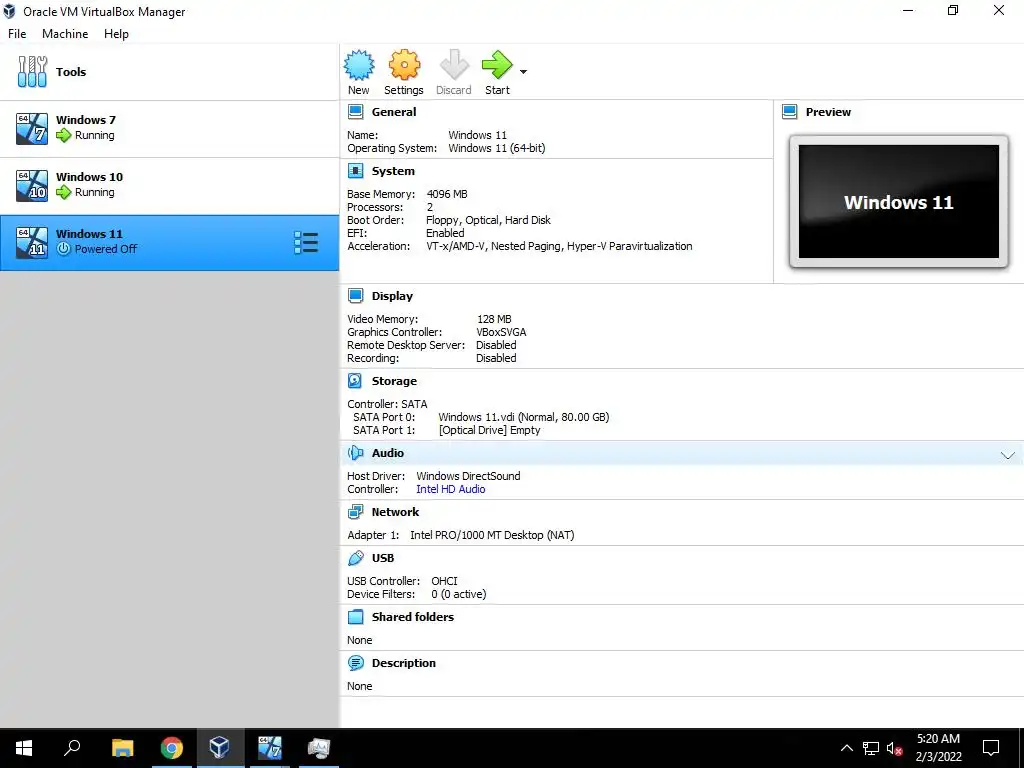Click the Windows 11 preview thumbnail

[x=899, y=202]
